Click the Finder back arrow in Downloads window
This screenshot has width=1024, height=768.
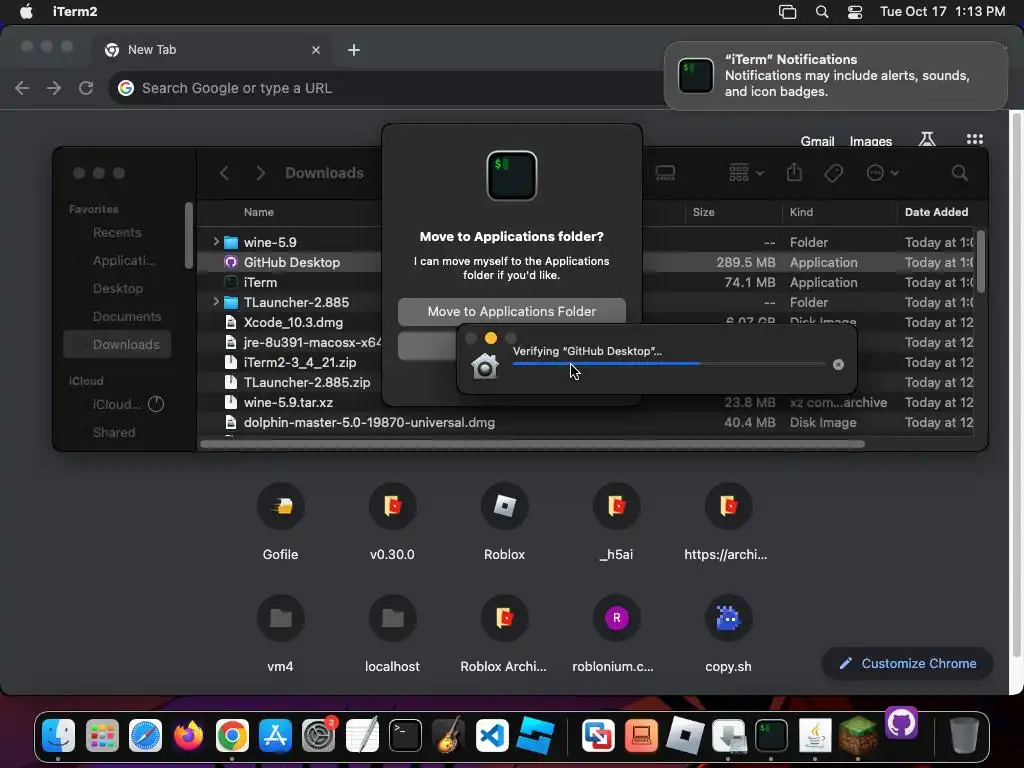[224, 173]
